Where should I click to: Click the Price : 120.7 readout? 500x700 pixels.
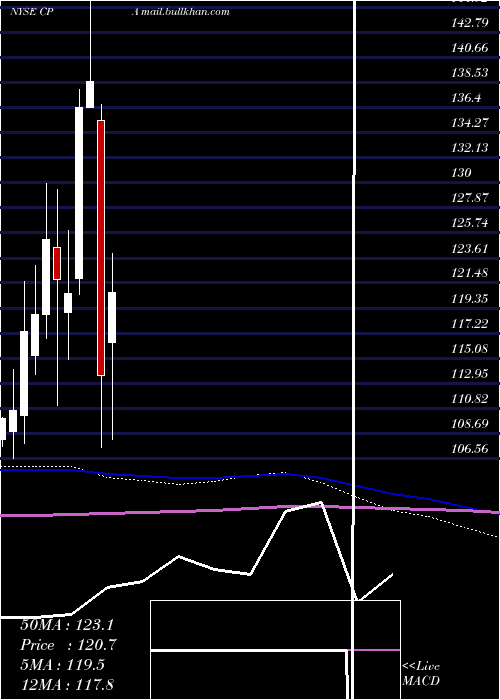click(69, 645)
